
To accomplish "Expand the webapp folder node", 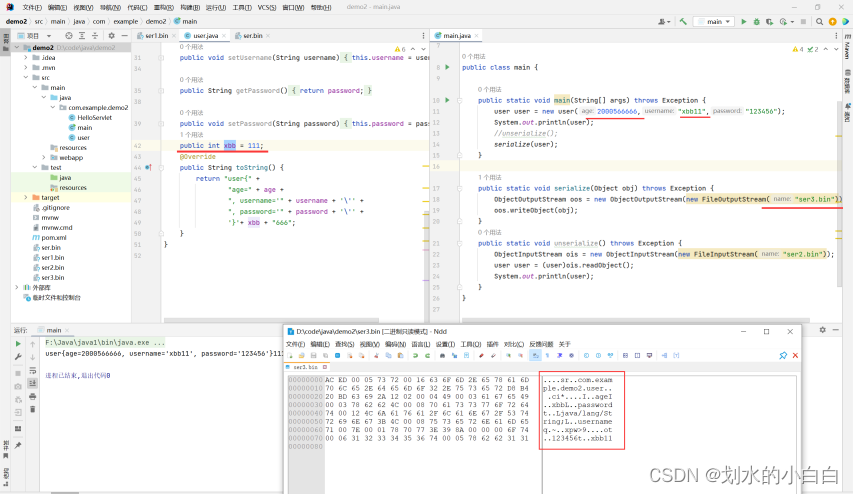I will (44, 157).
